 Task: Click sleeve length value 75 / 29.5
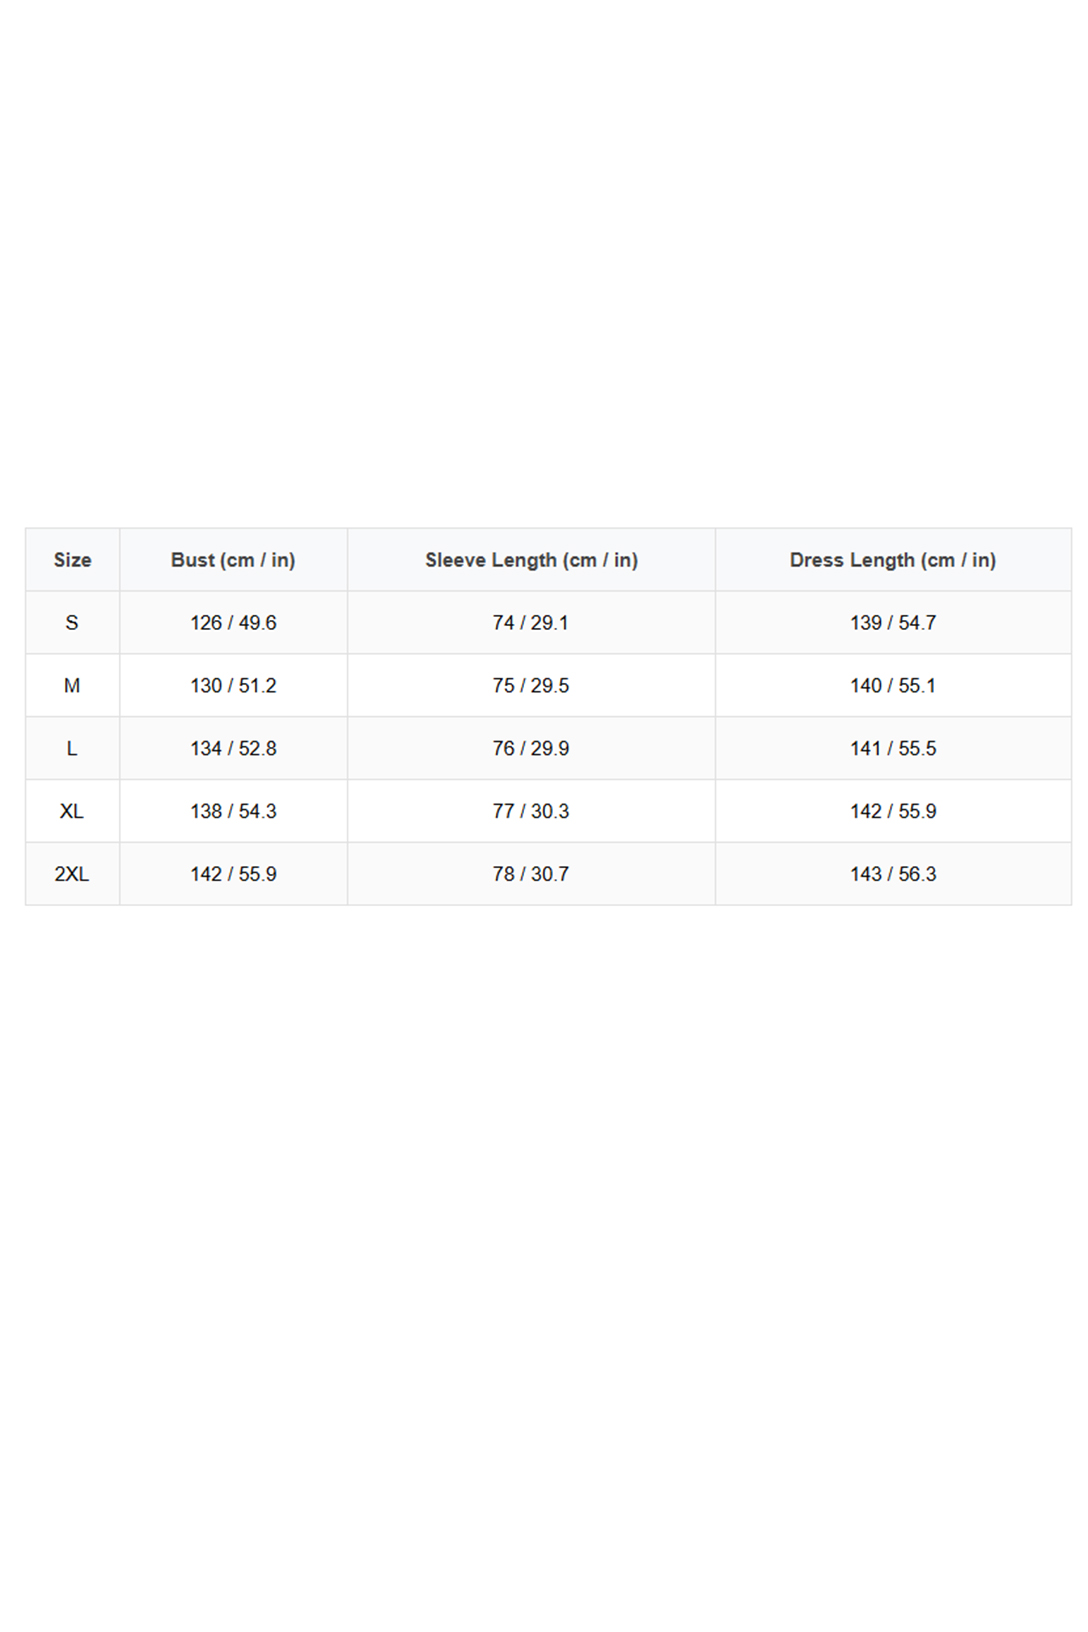coord(531,686)
